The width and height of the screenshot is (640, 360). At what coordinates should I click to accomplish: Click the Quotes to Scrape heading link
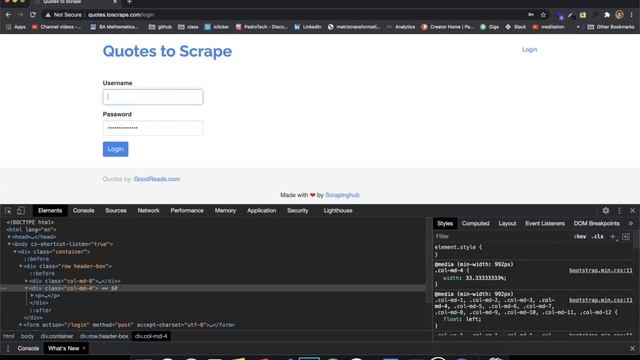point(167,51)
